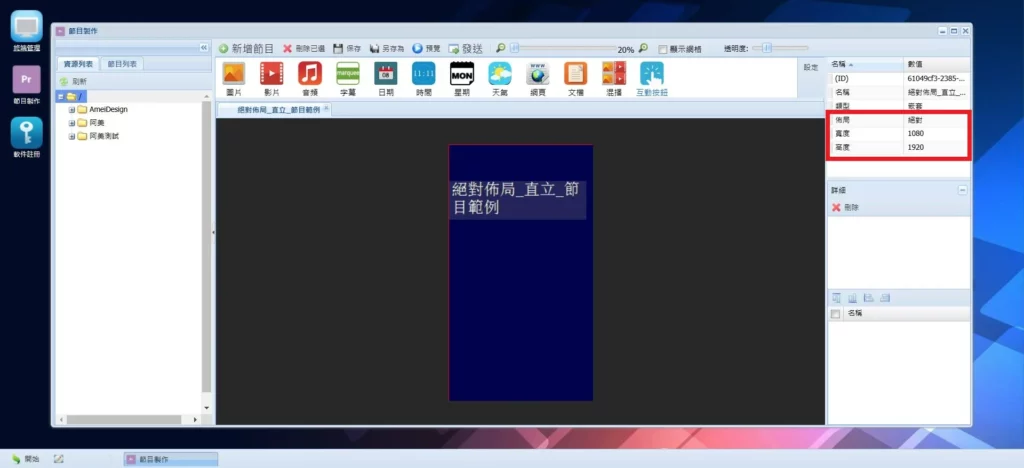Add a 影片 (video) component
This screenshot has height=468, width=1024.
(271, 74)
